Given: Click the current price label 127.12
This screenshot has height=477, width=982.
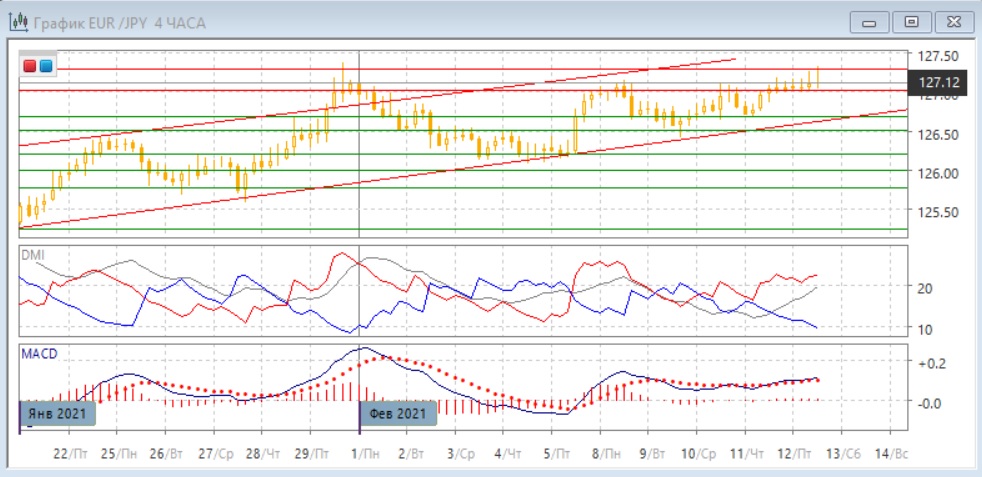Looking at the screenshot, I should pos(937,82).
